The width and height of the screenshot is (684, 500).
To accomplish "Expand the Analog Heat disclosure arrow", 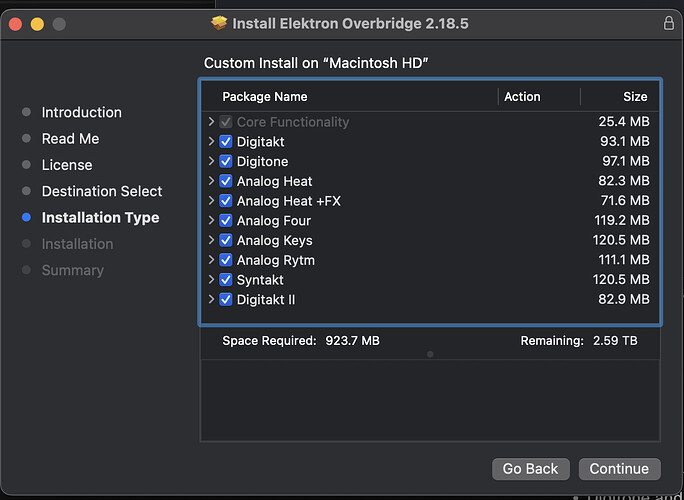I will 211,181.
